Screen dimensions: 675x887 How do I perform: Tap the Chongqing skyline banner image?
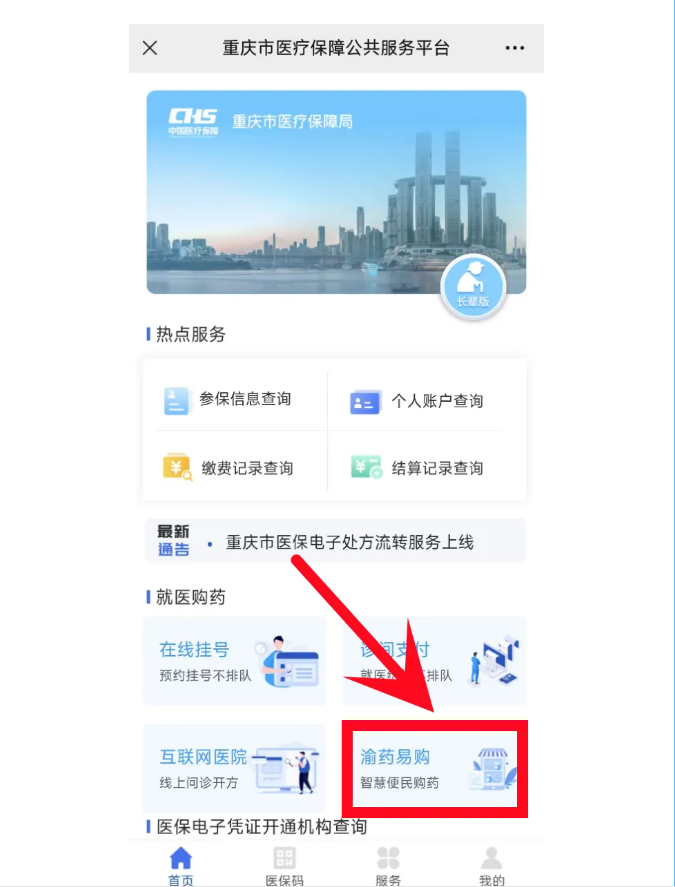coord(336,192)
